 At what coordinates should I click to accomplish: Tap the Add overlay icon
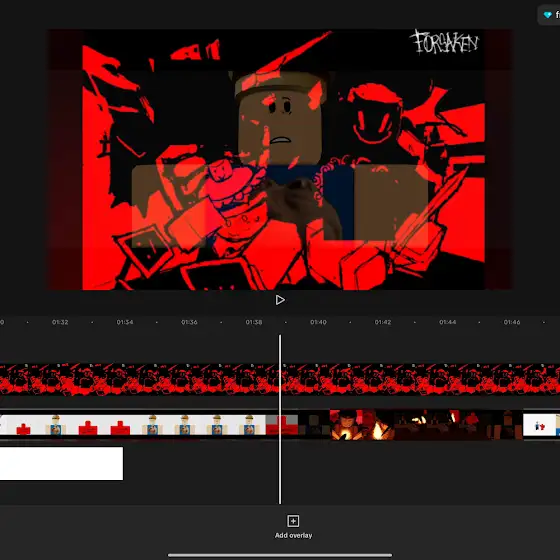tap(293, 521)
